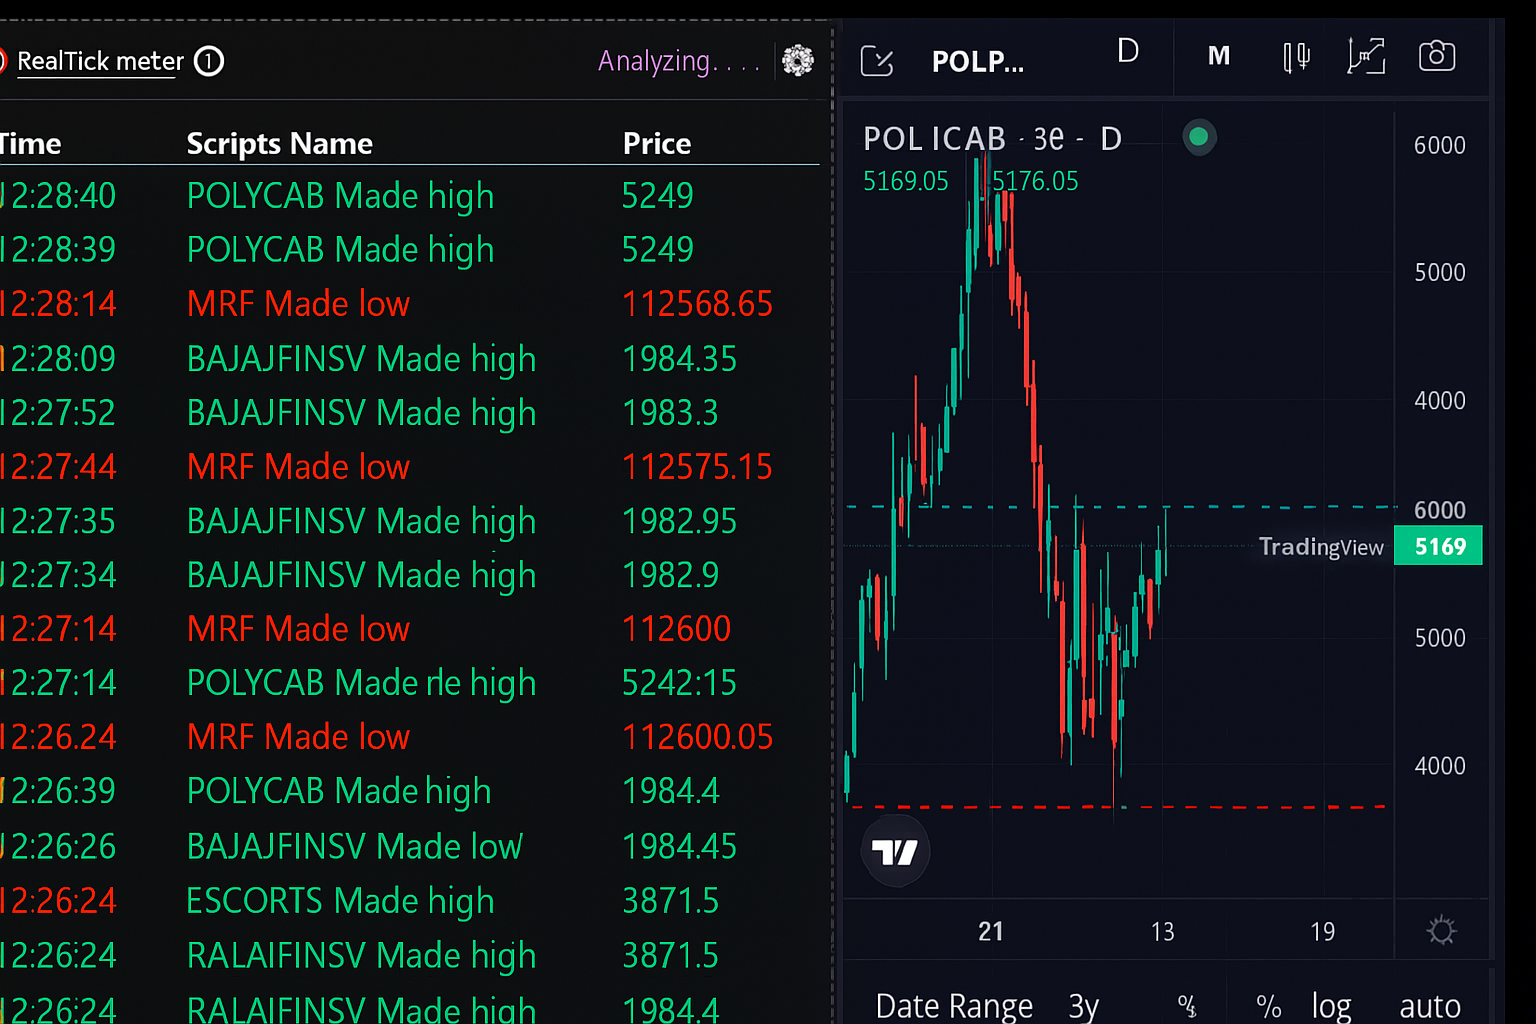The height and width of the screenshot is (1024, 1536).
Task: Select the candlestick chart style icon
Action: coord(1296,56)
